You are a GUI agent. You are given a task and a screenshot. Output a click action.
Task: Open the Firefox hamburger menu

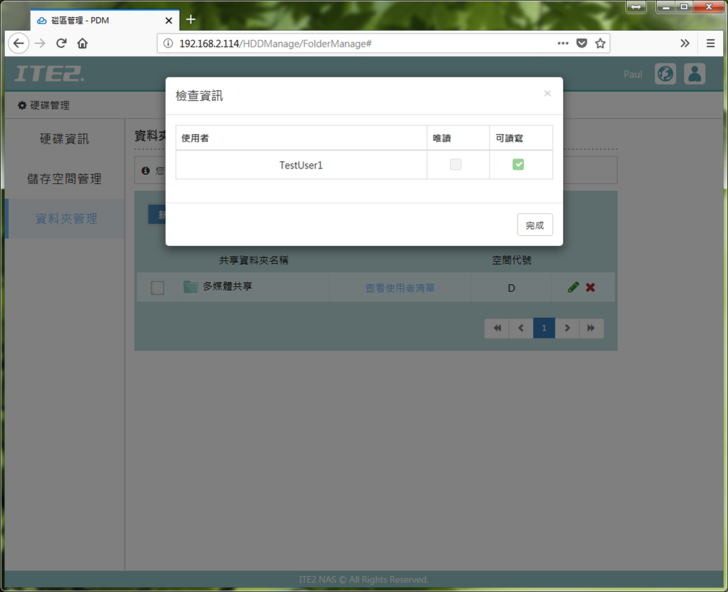point(710,43)
